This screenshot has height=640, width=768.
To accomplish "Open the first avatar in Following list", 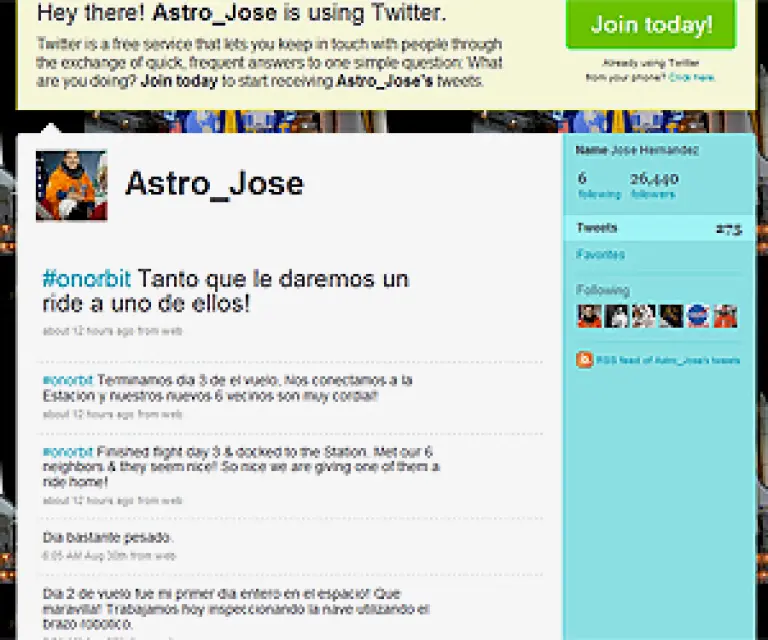I will 589,316.
